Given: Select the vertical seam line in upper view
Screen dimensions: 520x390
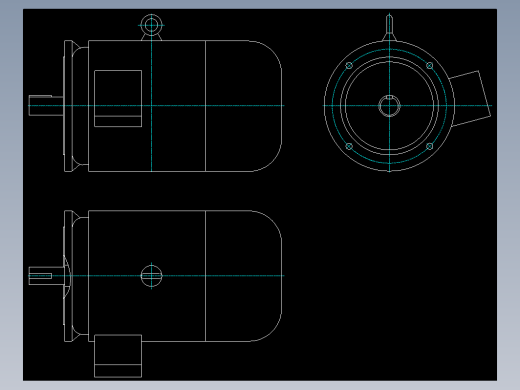Looking at the screenshot, I should pyautogui.click(x=205, y=106).
